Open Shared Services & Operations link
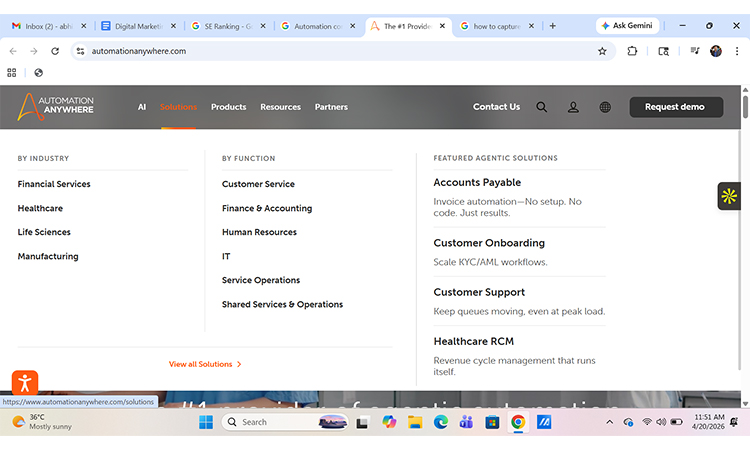Viewport: 750px width, 450px height. coord(282,305)
